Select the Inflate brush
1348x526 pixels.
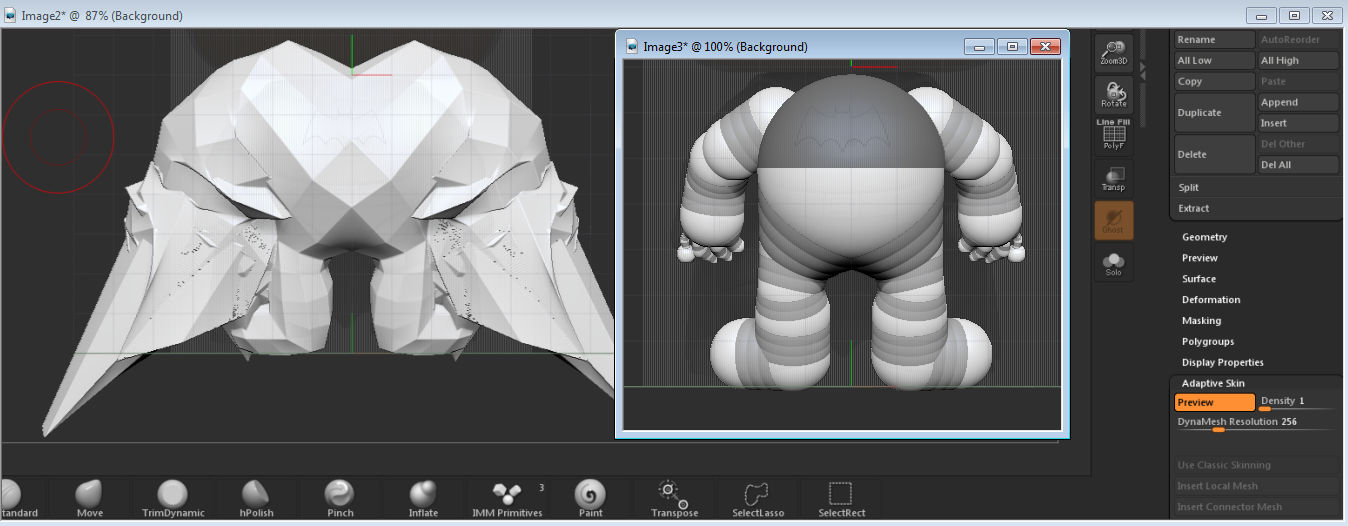423,498
